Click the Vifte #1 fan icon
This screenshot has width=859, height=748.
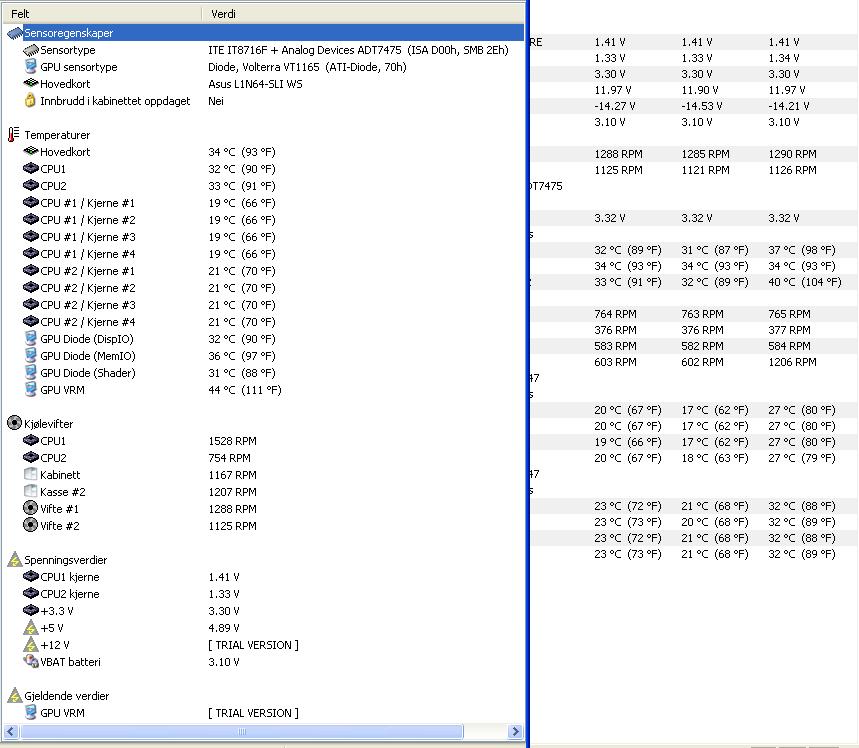point(31,508)
